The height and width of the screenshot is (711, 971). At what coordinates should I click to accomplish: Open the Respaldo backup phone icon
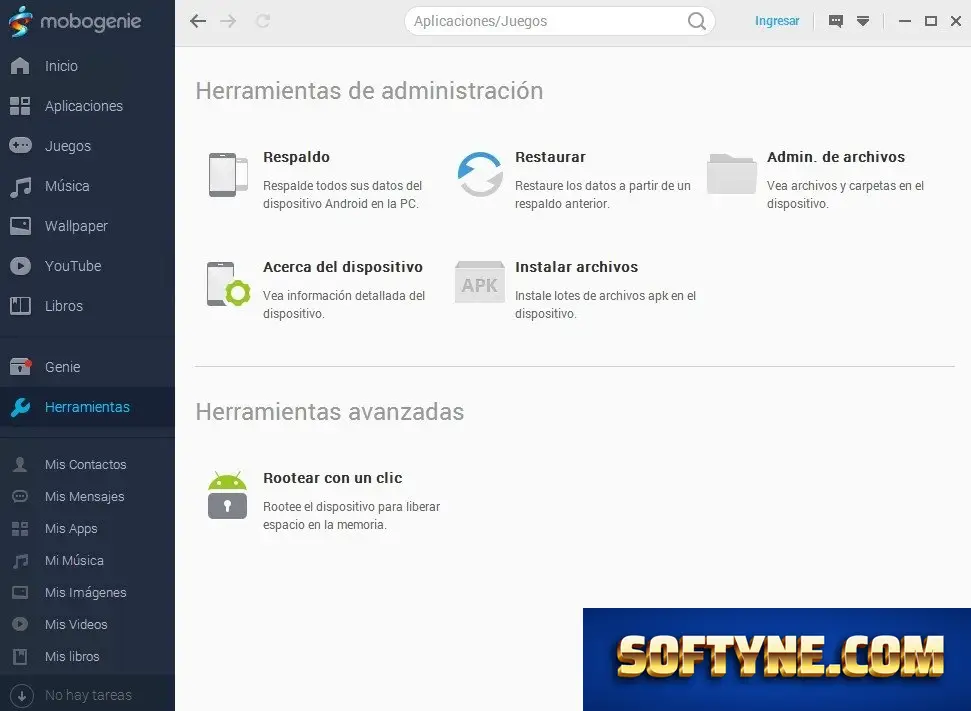click(x=228, y=175)
